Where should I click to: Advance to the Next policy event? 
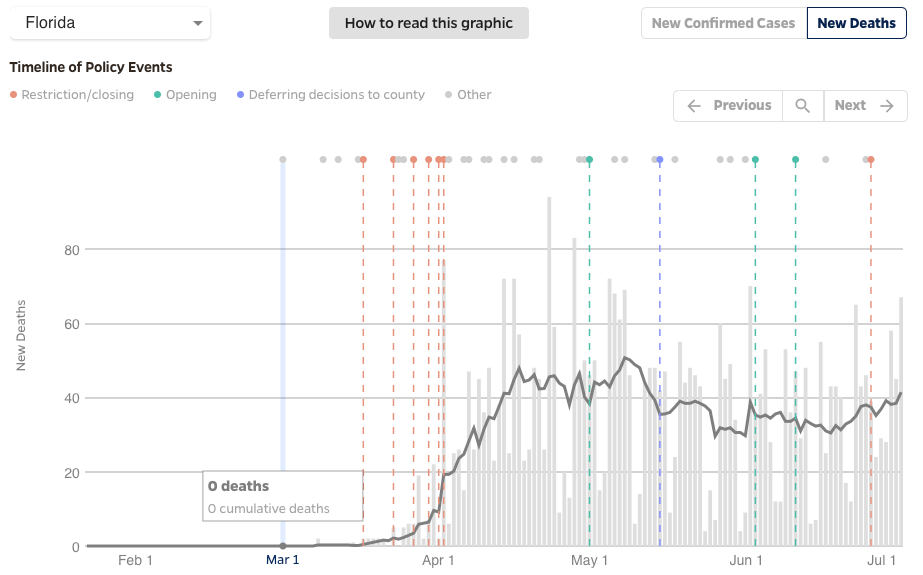[x=864, y=105]
